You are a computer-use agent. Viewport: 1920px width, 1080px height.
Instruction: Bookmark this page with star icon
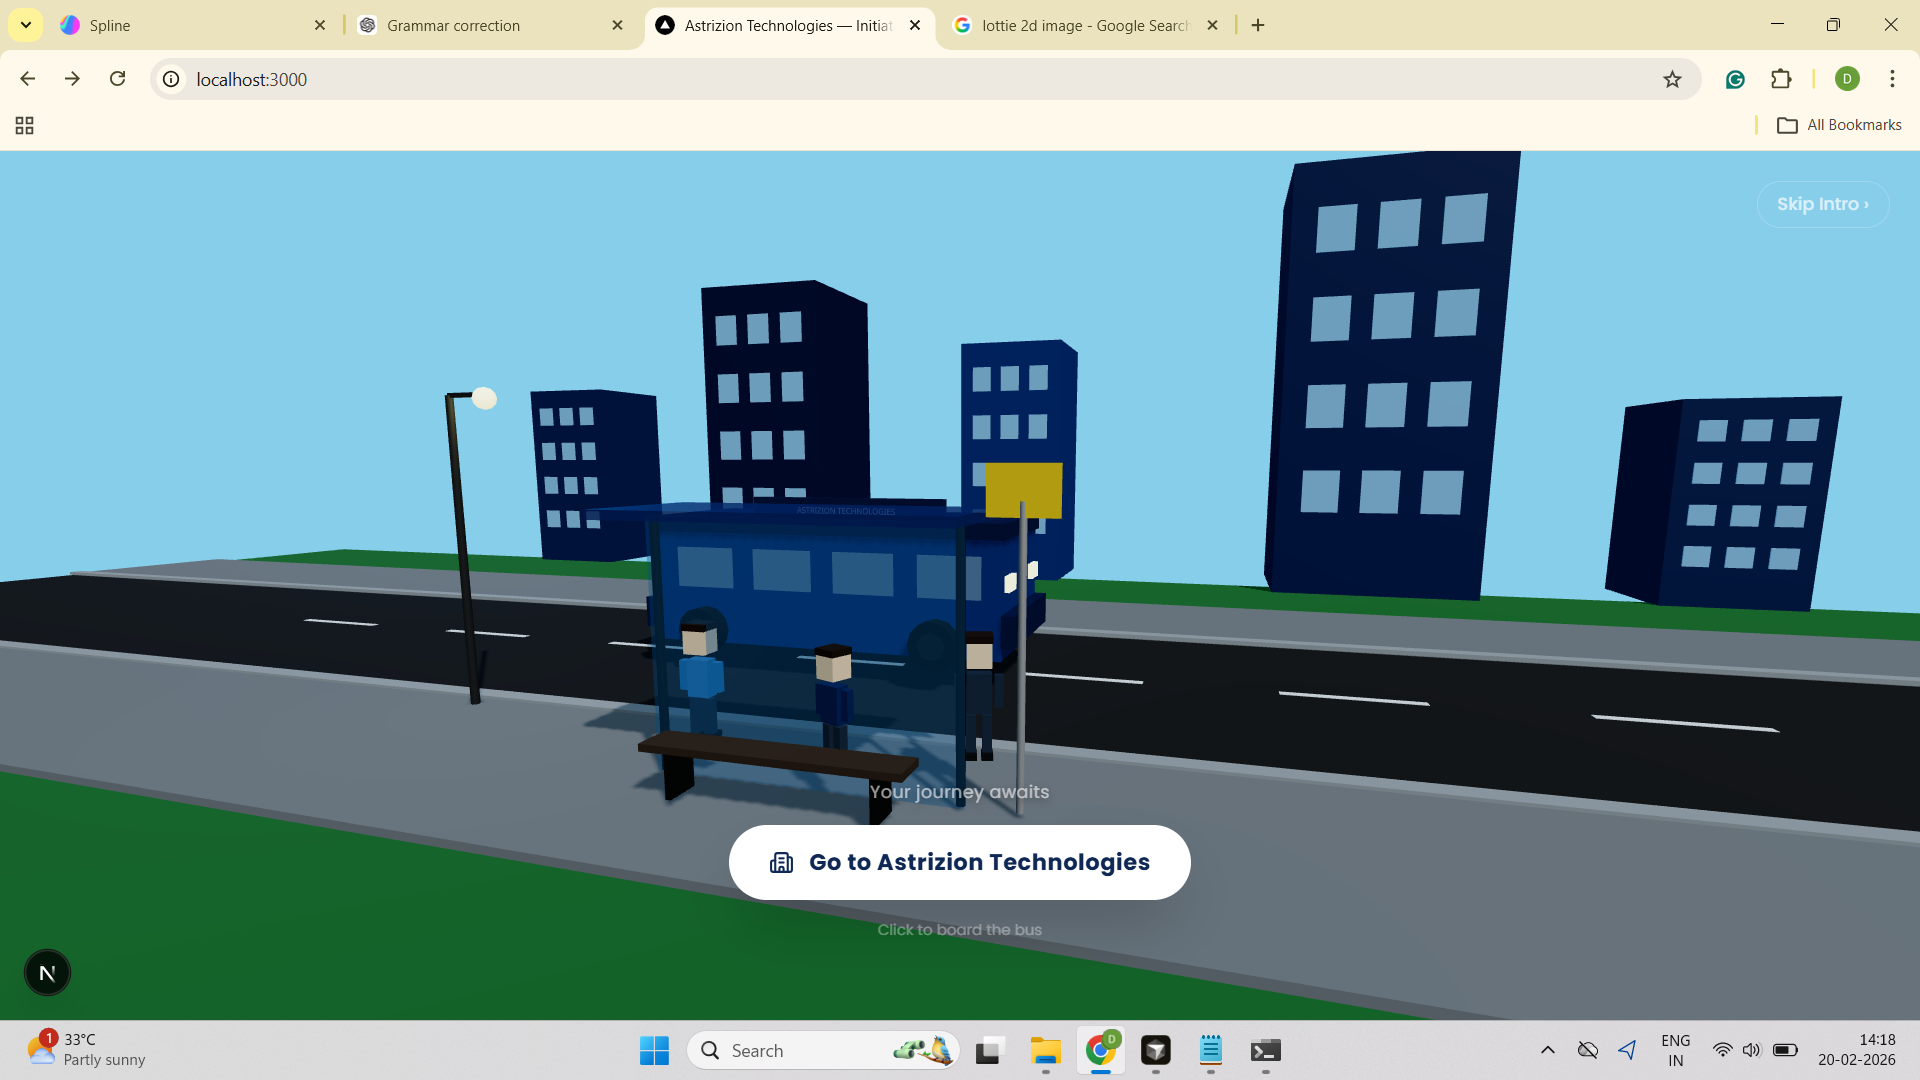(x=1672, y=79)
